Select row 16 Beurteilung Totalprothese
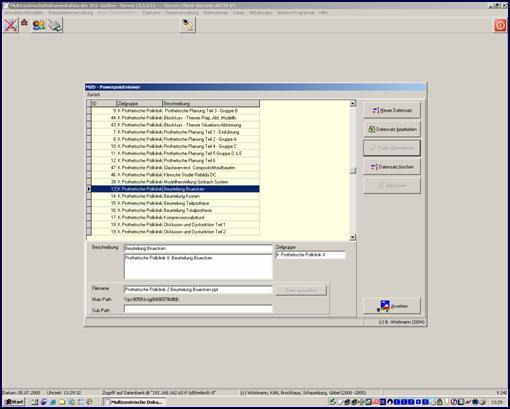 (x=175, y=210)
